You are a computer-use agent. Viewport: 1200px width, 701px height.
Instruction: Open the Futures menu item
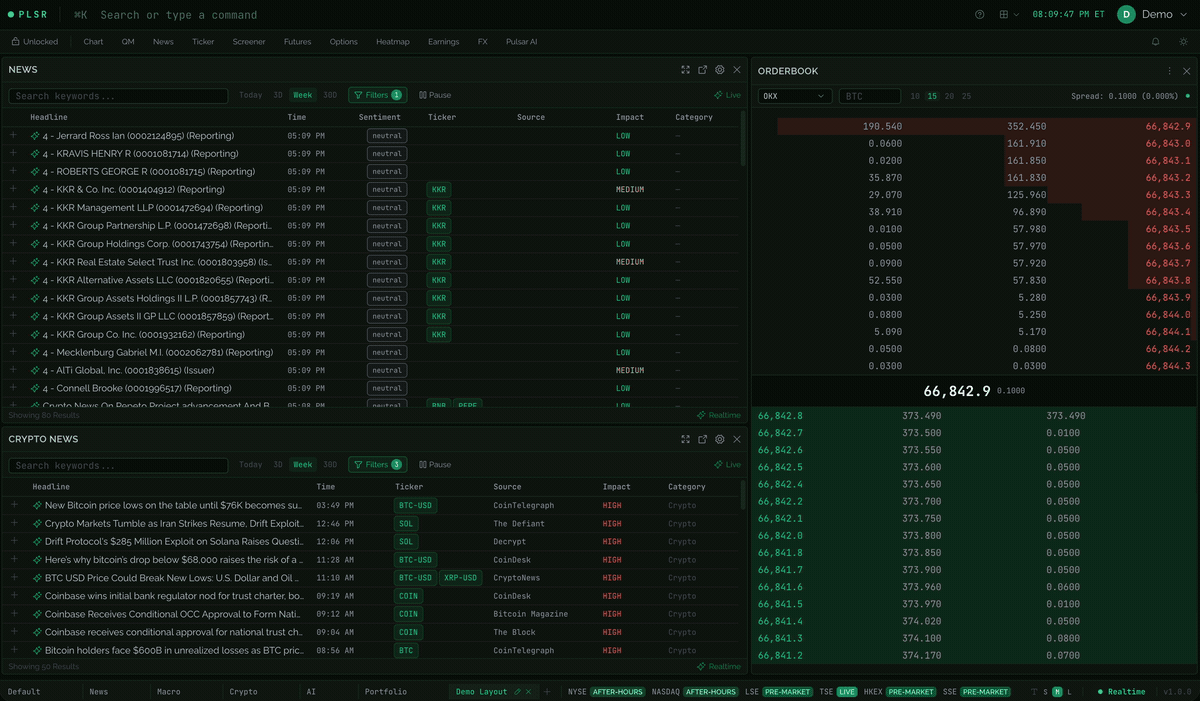point(297,42)
